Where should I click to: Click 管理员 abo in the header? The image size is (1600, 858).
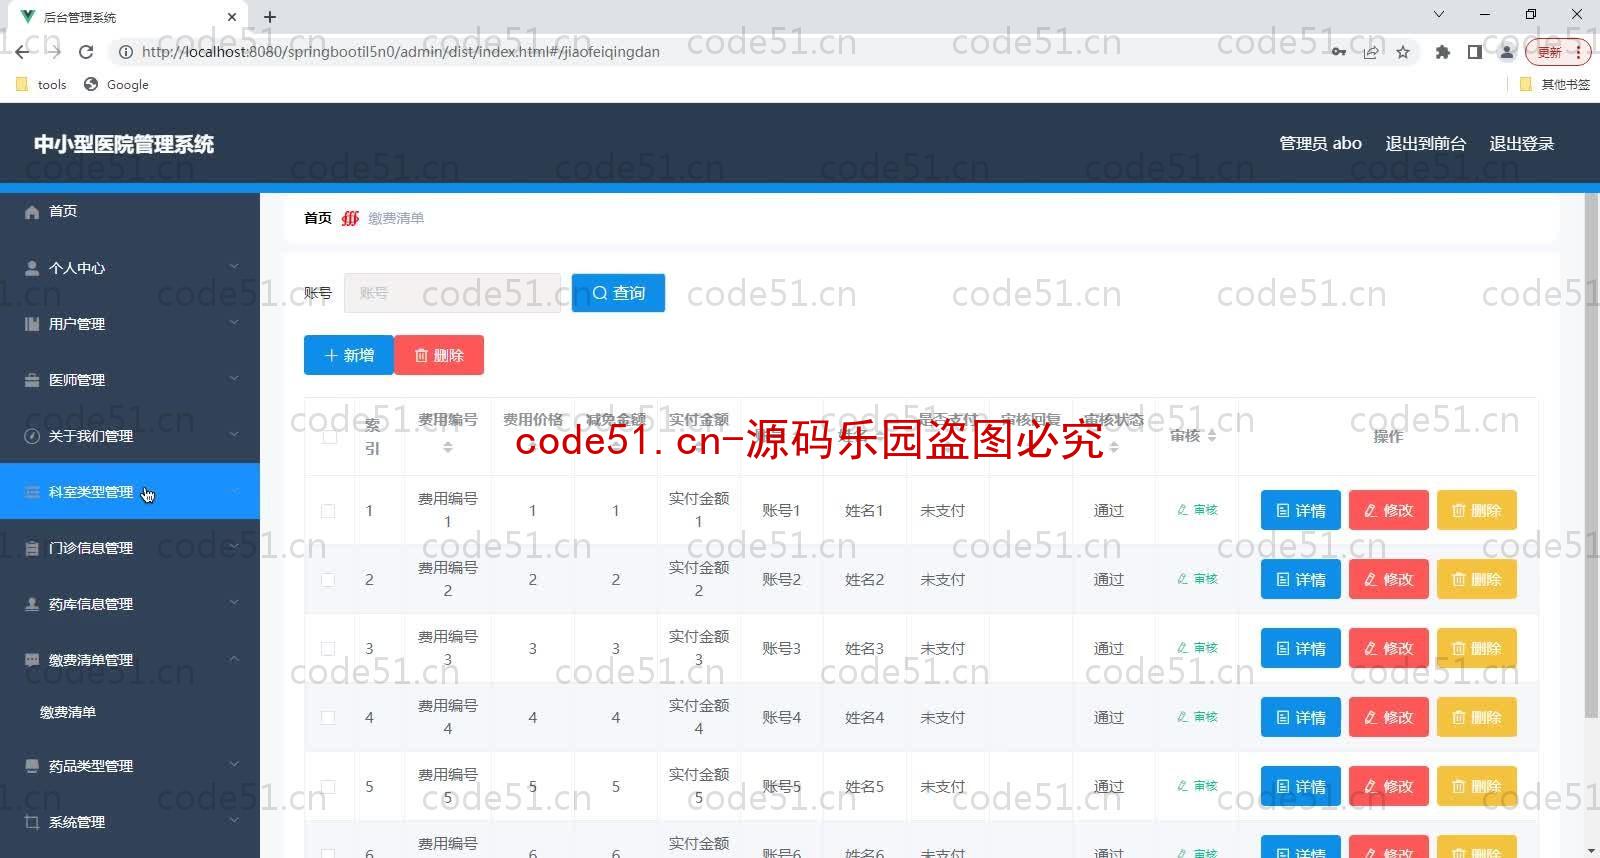[x=1320, y=144]
